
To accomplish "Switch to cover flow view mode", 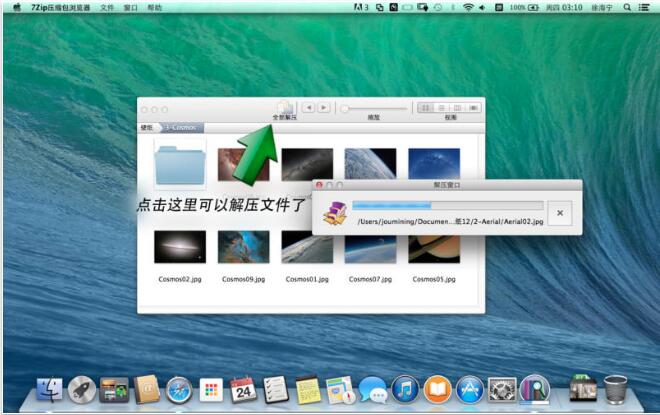I will pos(474,108).
